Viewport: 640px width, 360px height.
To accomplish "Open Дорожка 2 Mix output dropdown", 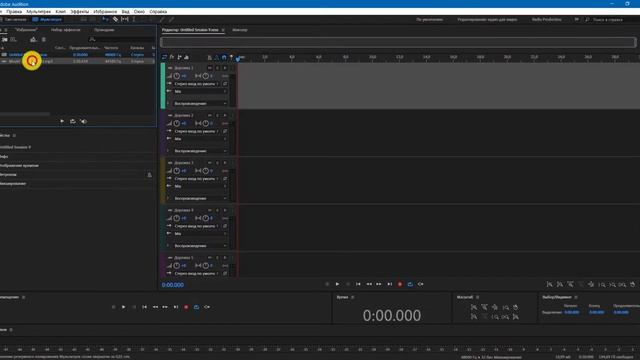I will pyautogui.click(x=200, y=139).
